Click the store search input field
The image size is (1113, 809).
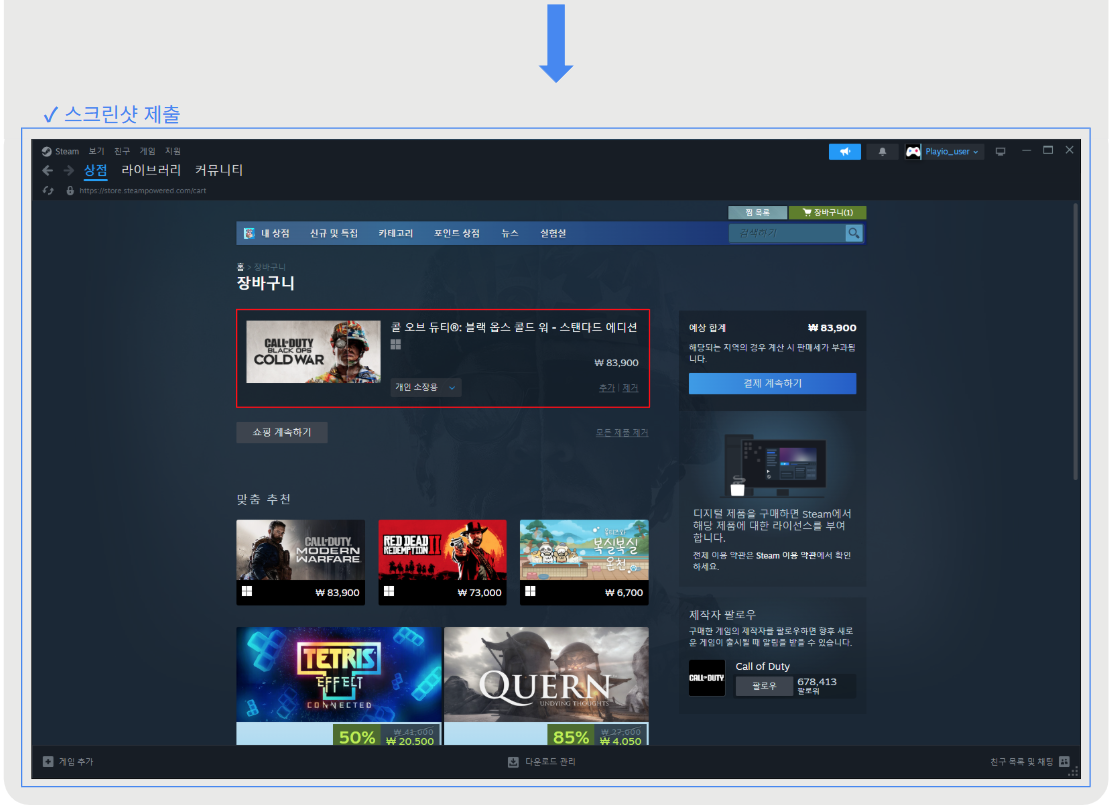point(787,233)
